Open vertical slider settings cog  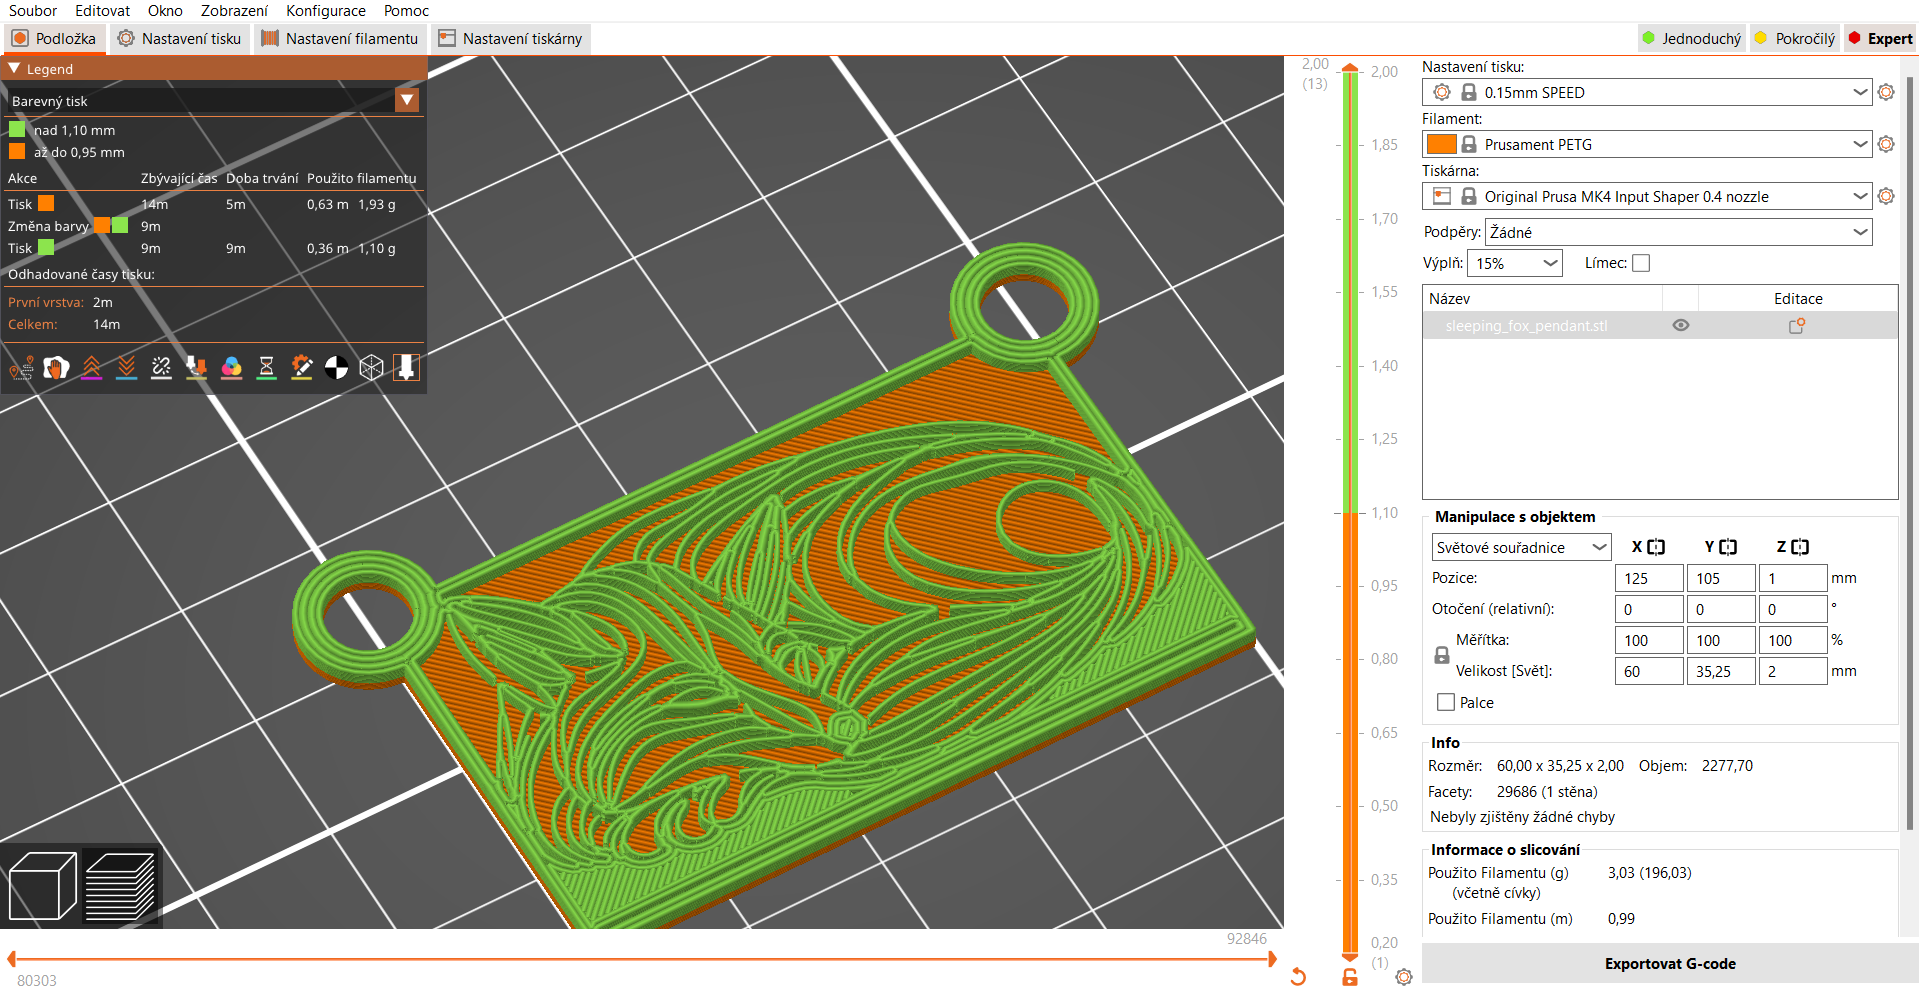tap(1404, 977)
